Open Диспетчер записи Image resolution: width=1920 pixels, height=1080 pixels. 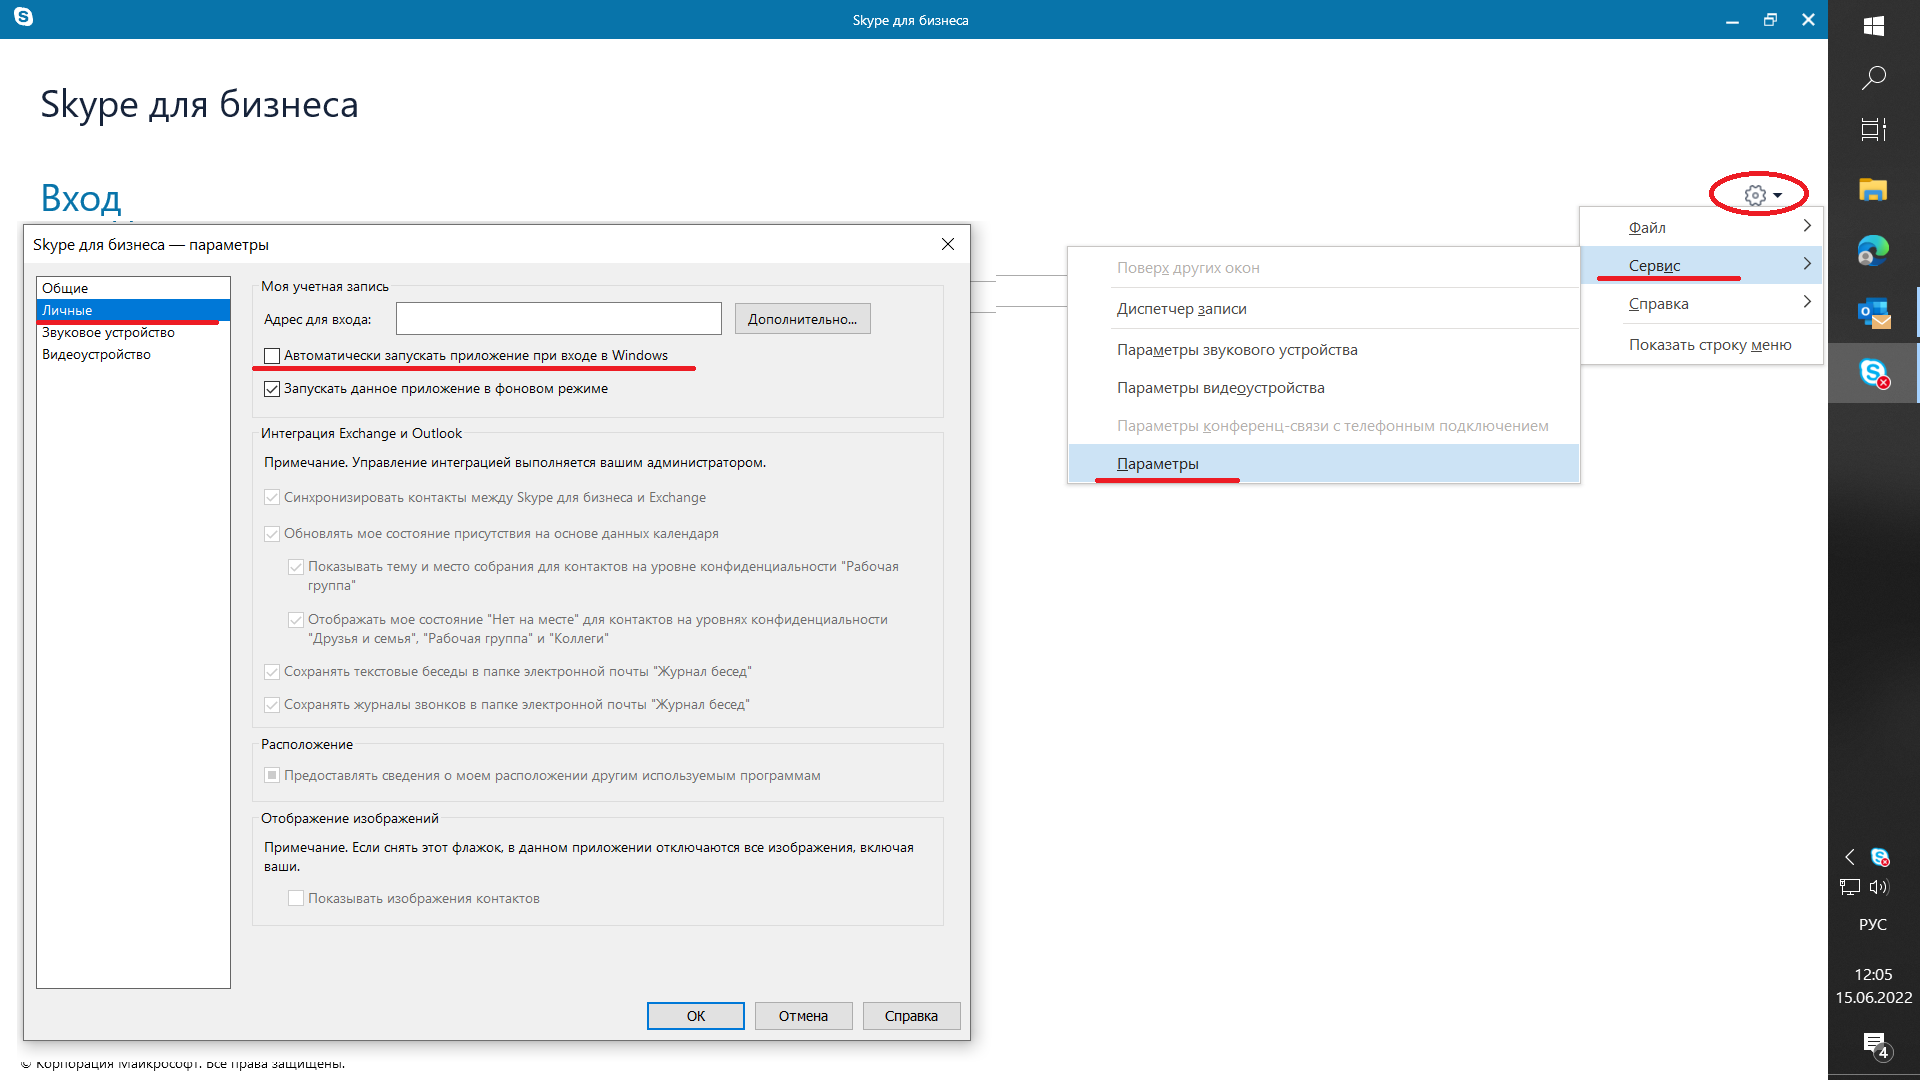[x=1324, y=309]
